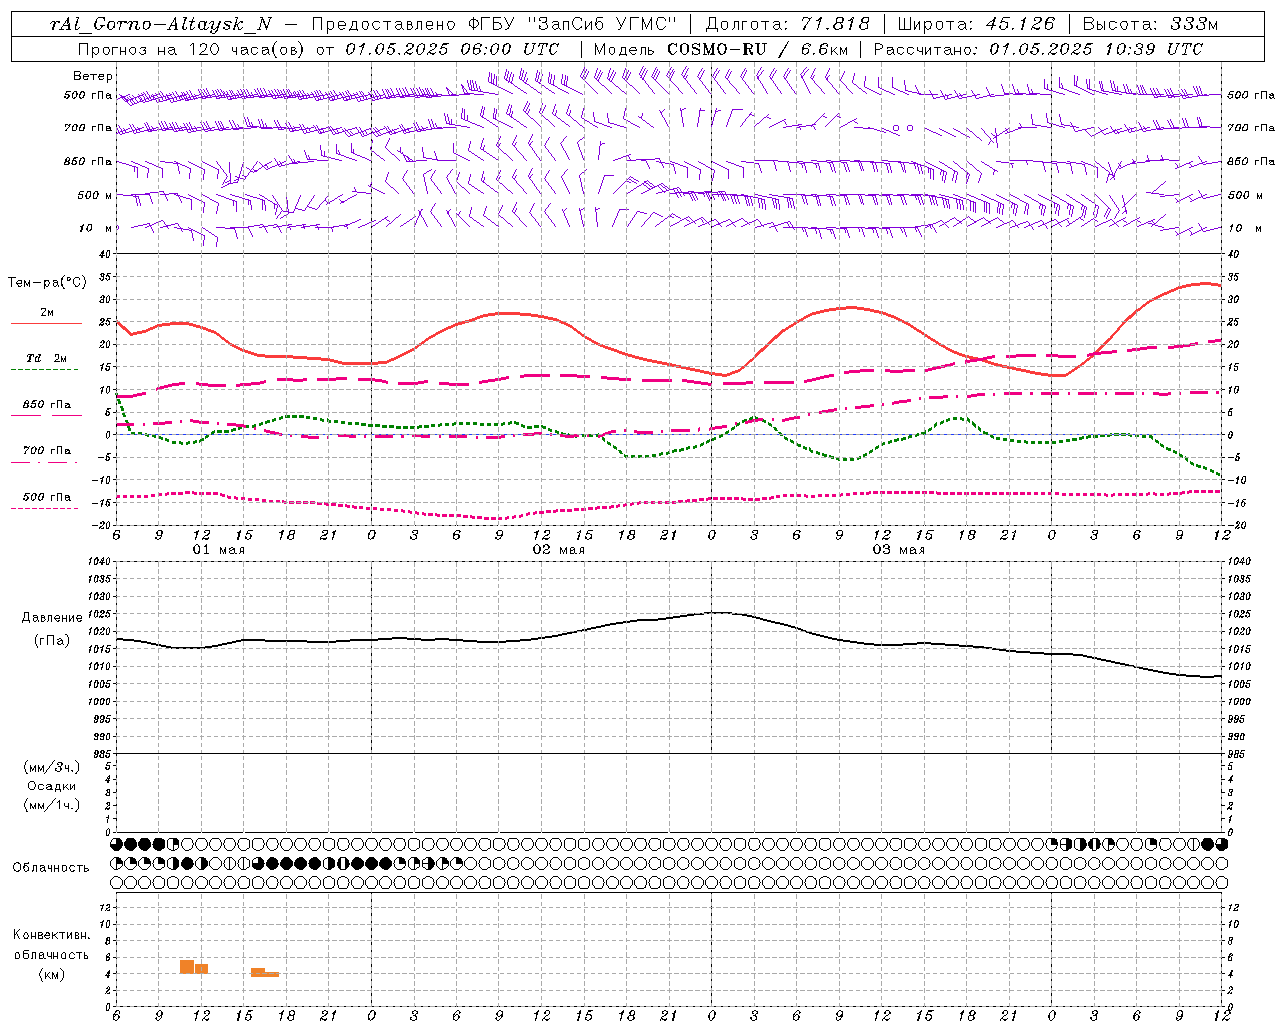Click the (мм/1ч.) precipitation unit label
The height and width of the screenshot is (1024, 1280).
52,805
